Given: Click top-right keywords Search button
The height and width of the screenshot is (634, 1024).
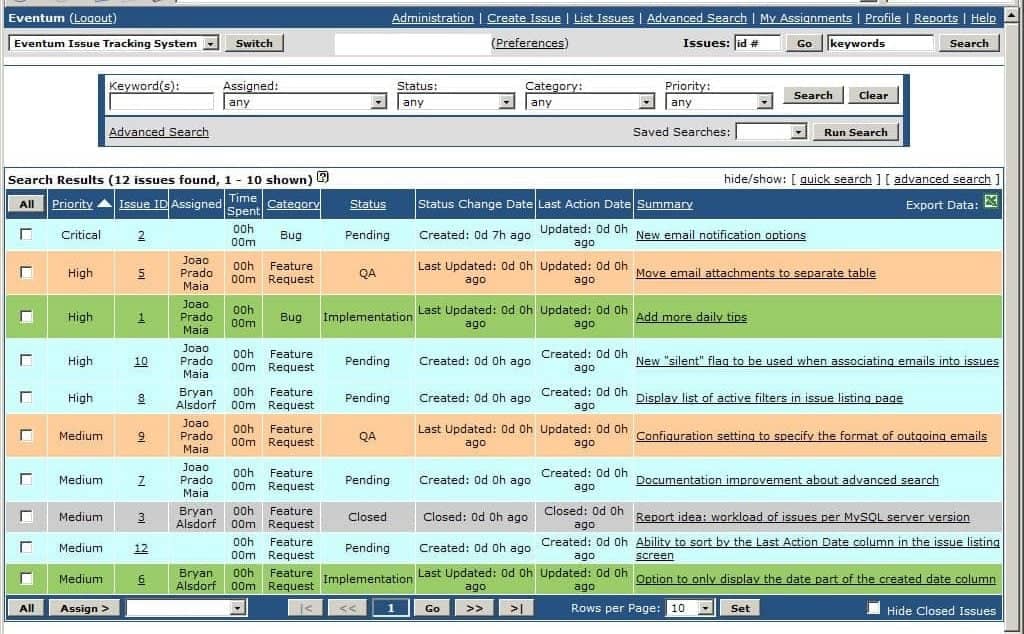Looking at the screenshot, I should tap(969, 43).
